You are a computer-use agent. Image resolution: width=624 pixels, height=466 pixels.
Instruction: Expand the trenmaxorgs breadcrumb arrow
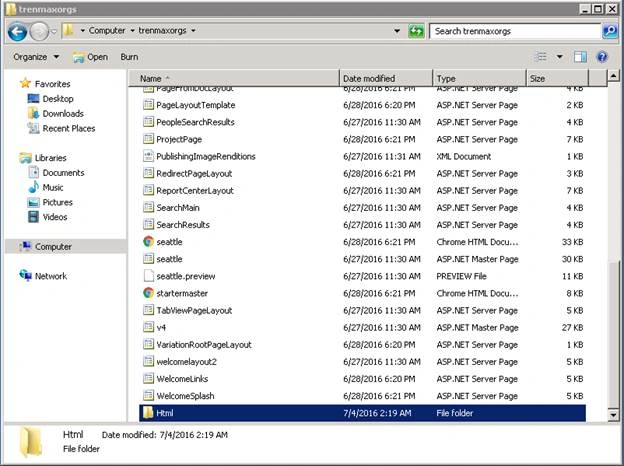tap(193, 31)
